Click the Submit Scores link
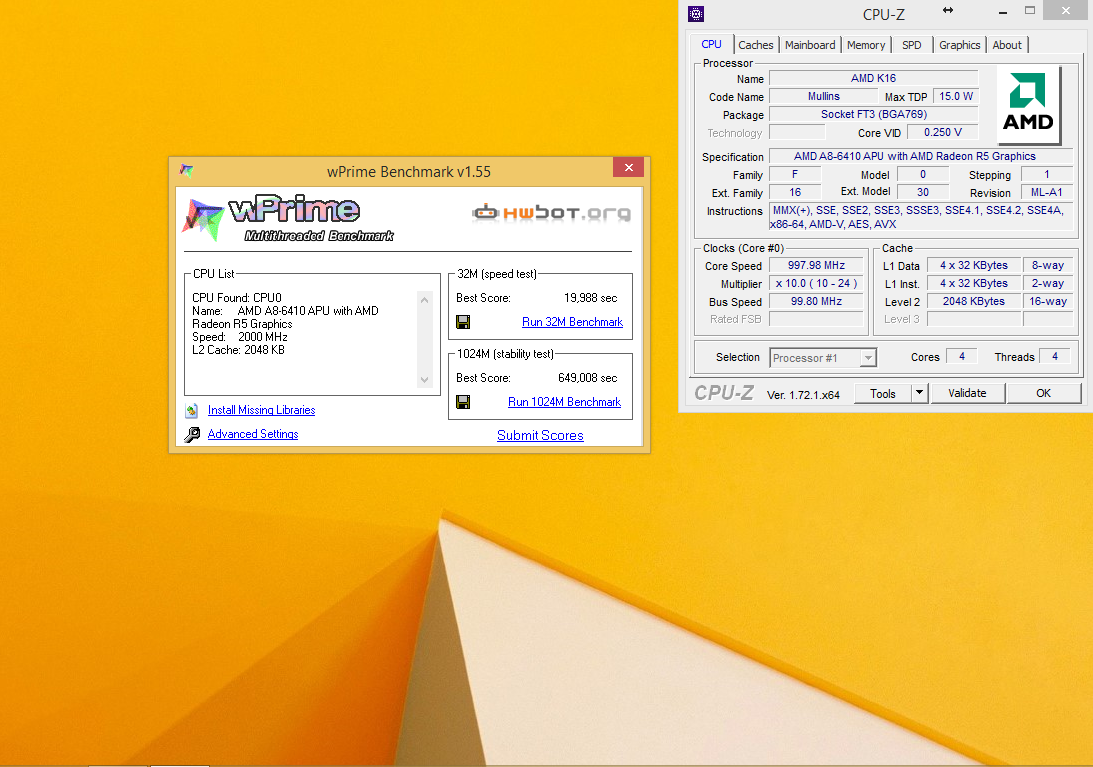Screen dimensions: 1093x767 [540, 436]
